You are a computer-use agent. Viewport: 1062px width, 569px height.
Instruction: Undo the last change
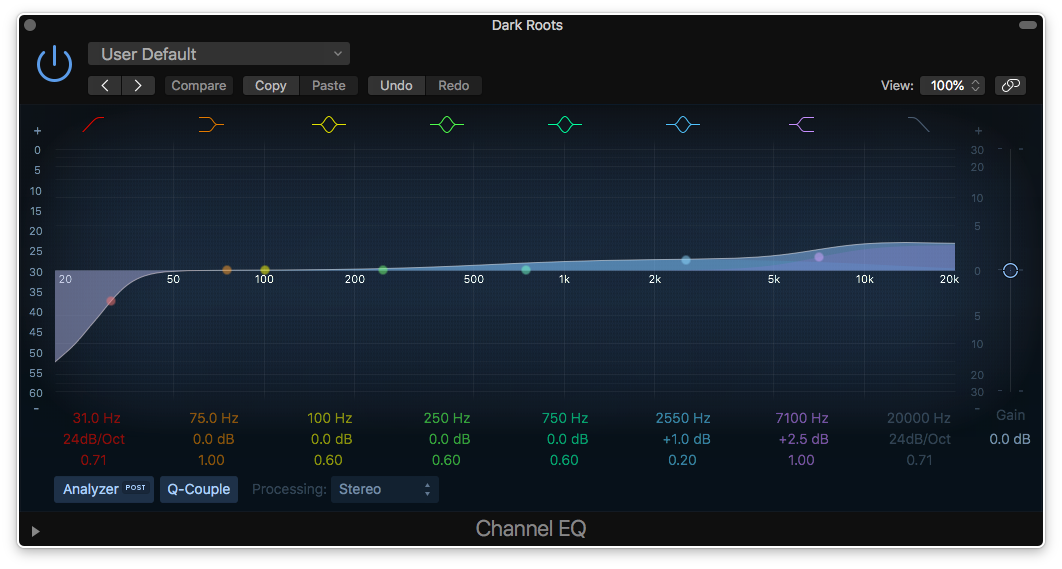point(396,85)
